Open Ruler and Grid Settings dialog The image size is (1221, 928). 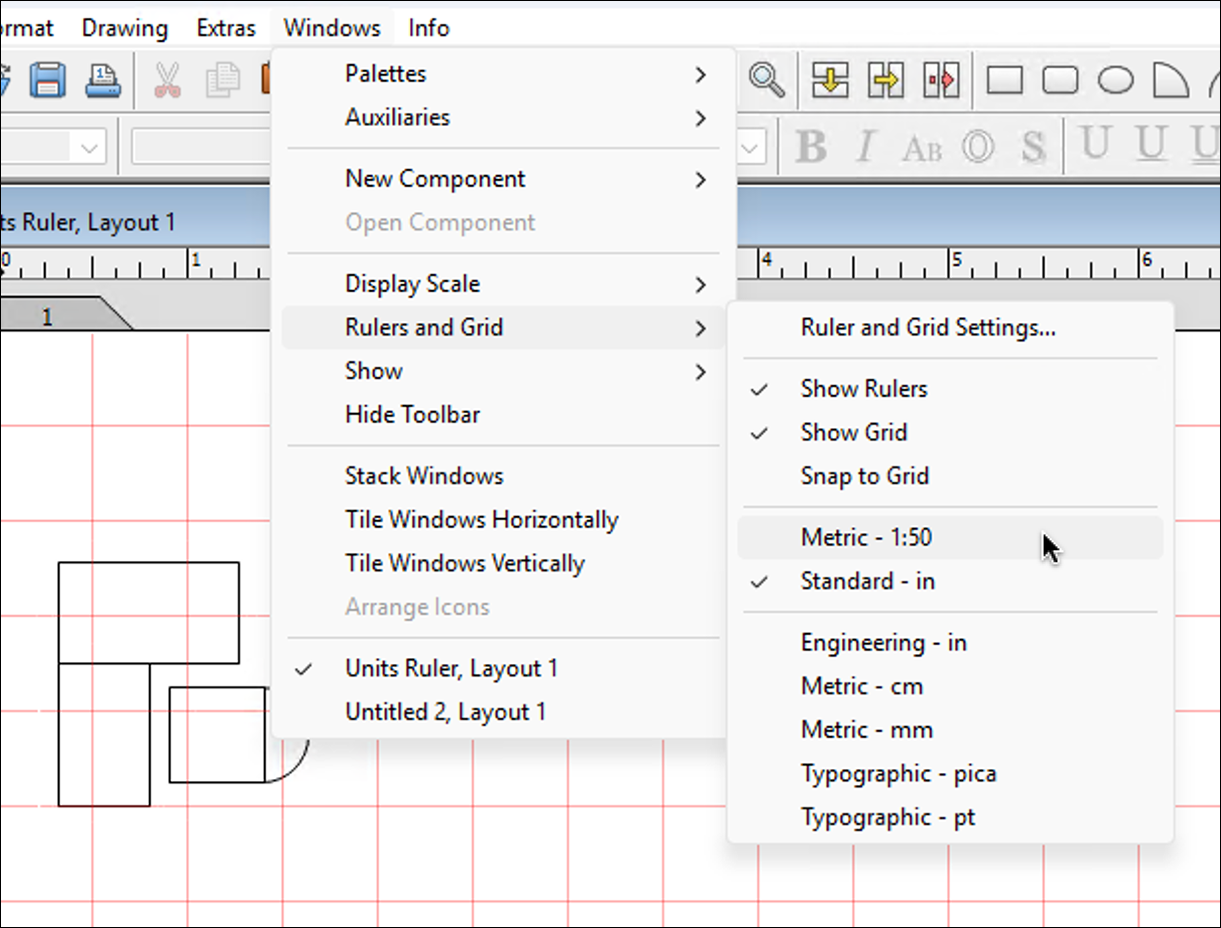click(928, 327)
